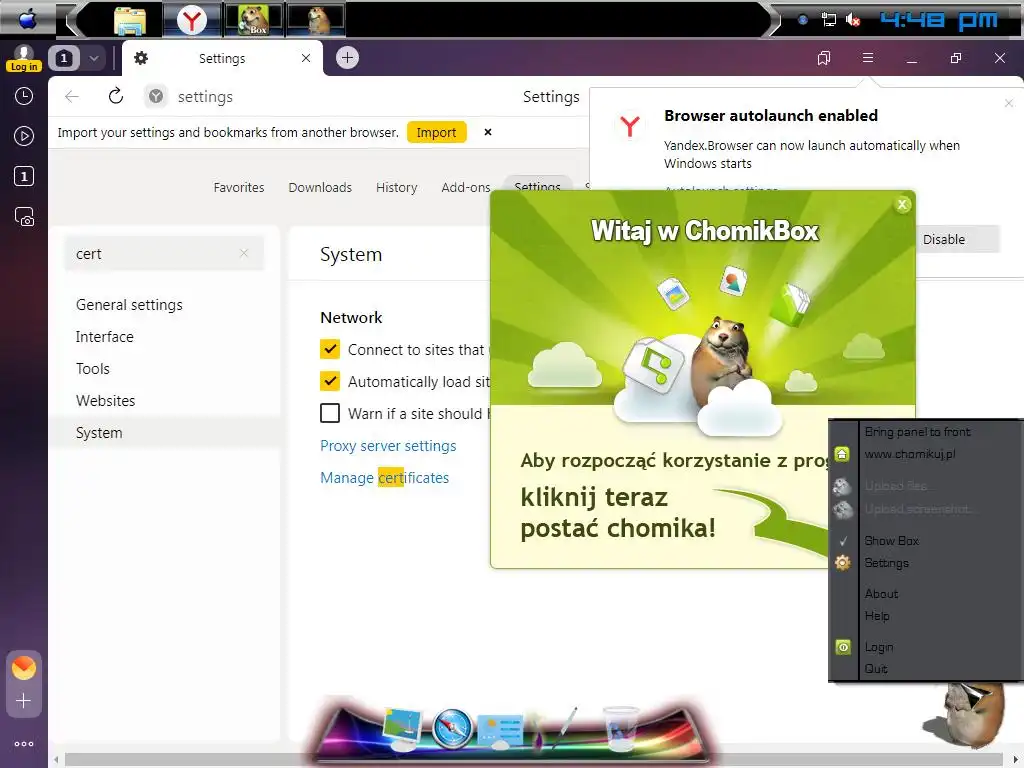Open Proxy server settings link
This screenshot has height=768, width=1024.
388,445
